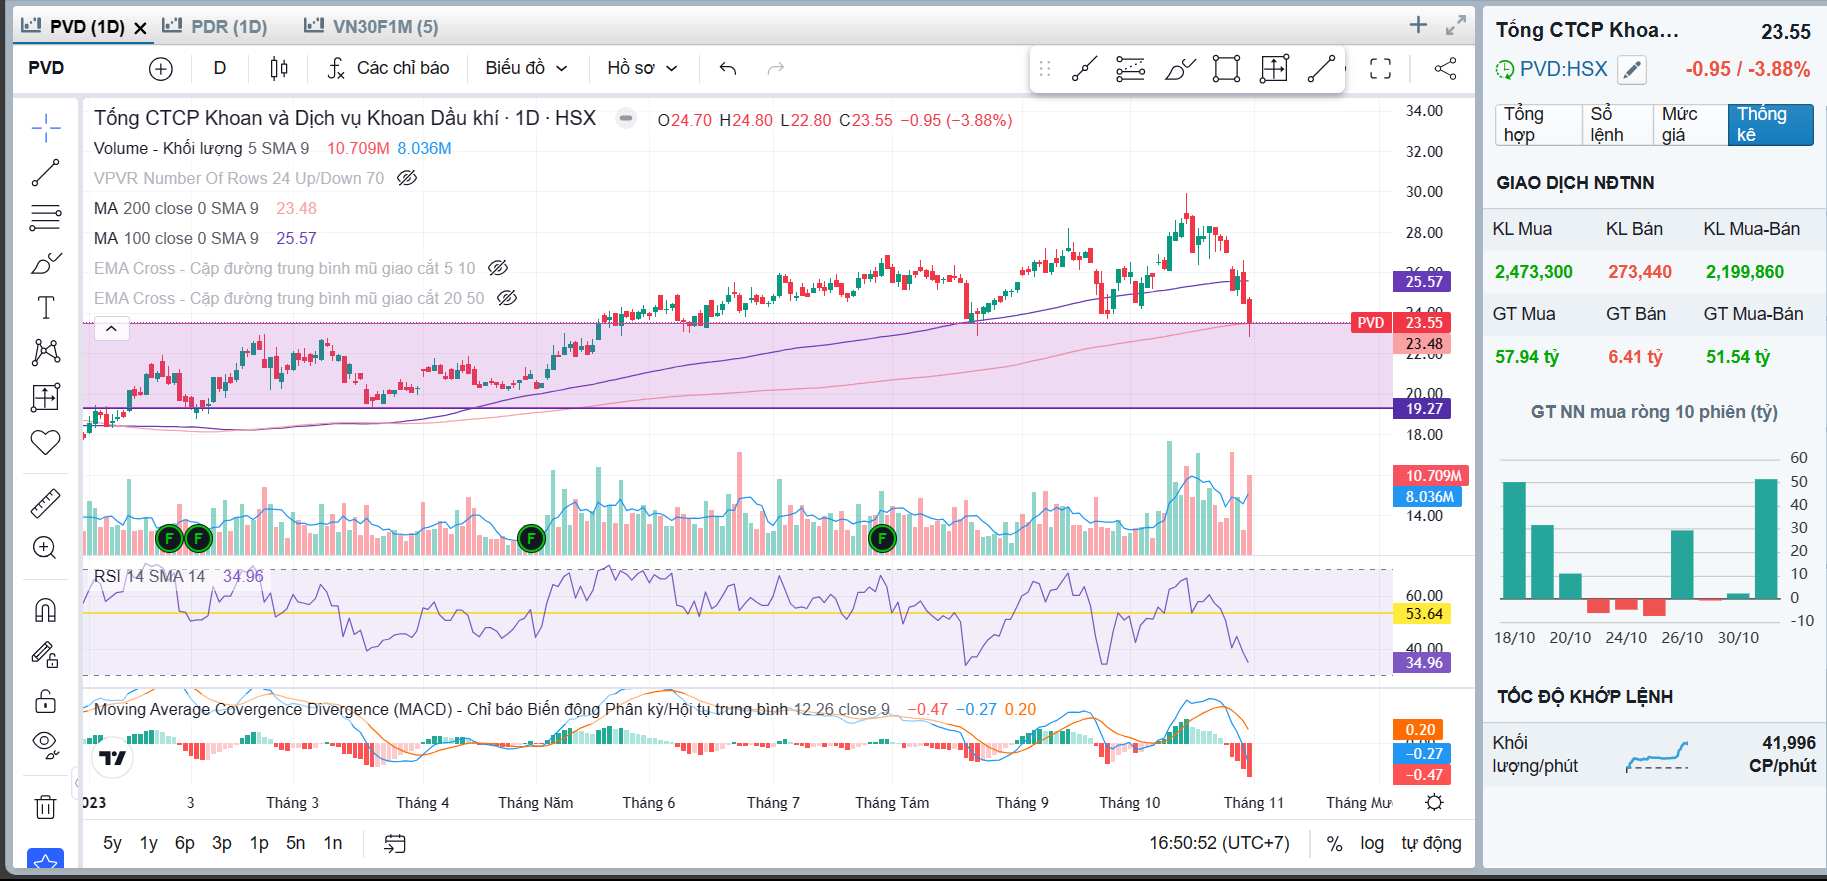The image size is (1827, 881).
Task: Select the Text annotation tool
Action: [46, 308]
